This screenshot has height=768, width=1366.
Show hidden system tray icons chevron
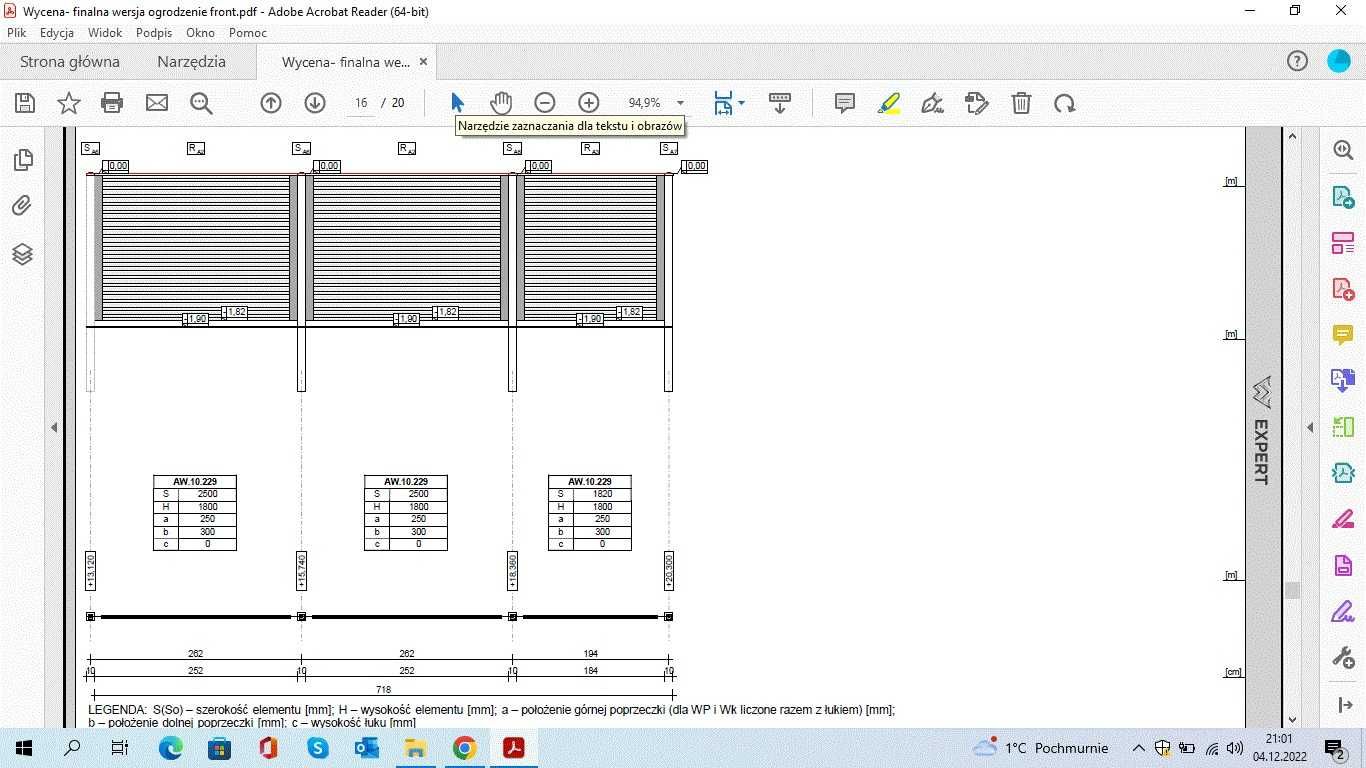point(1138,748)
